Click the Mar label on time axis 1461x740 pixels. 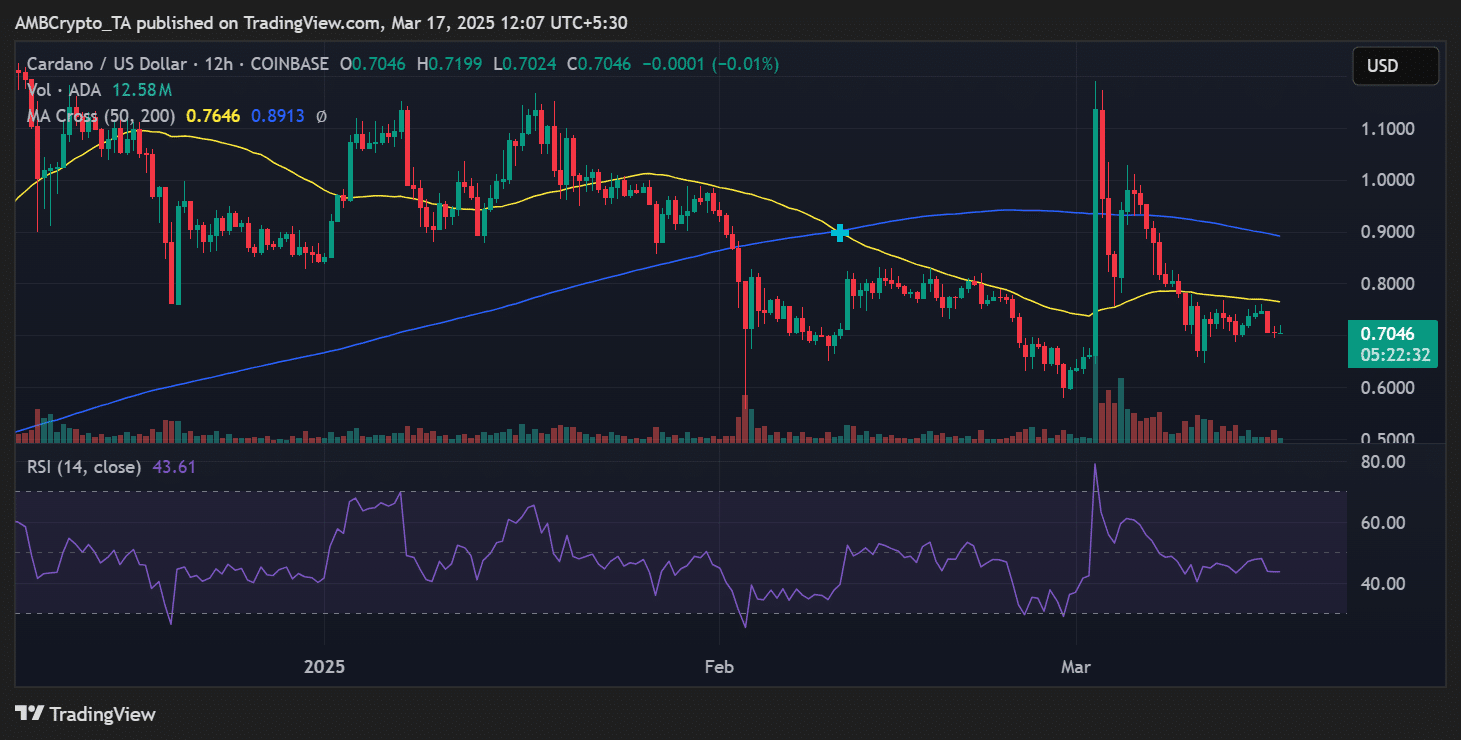click(x=1078, y=666)
